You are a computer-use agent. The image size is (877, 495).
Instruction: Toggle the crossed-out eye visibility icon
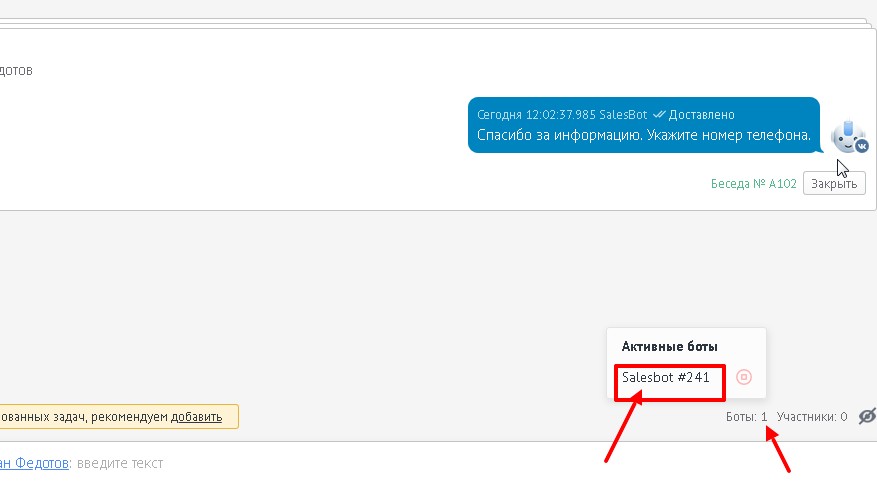click(867, 416)
